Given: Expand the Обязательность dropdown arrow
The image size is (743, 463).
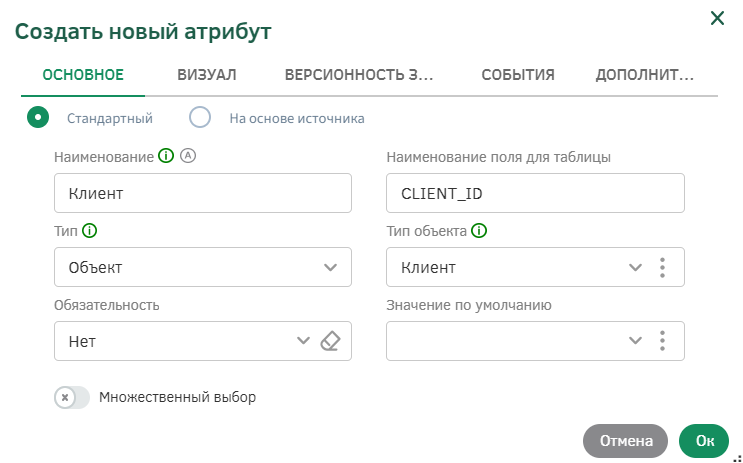Looking at the screenshot, I should (x=303, y=341).
